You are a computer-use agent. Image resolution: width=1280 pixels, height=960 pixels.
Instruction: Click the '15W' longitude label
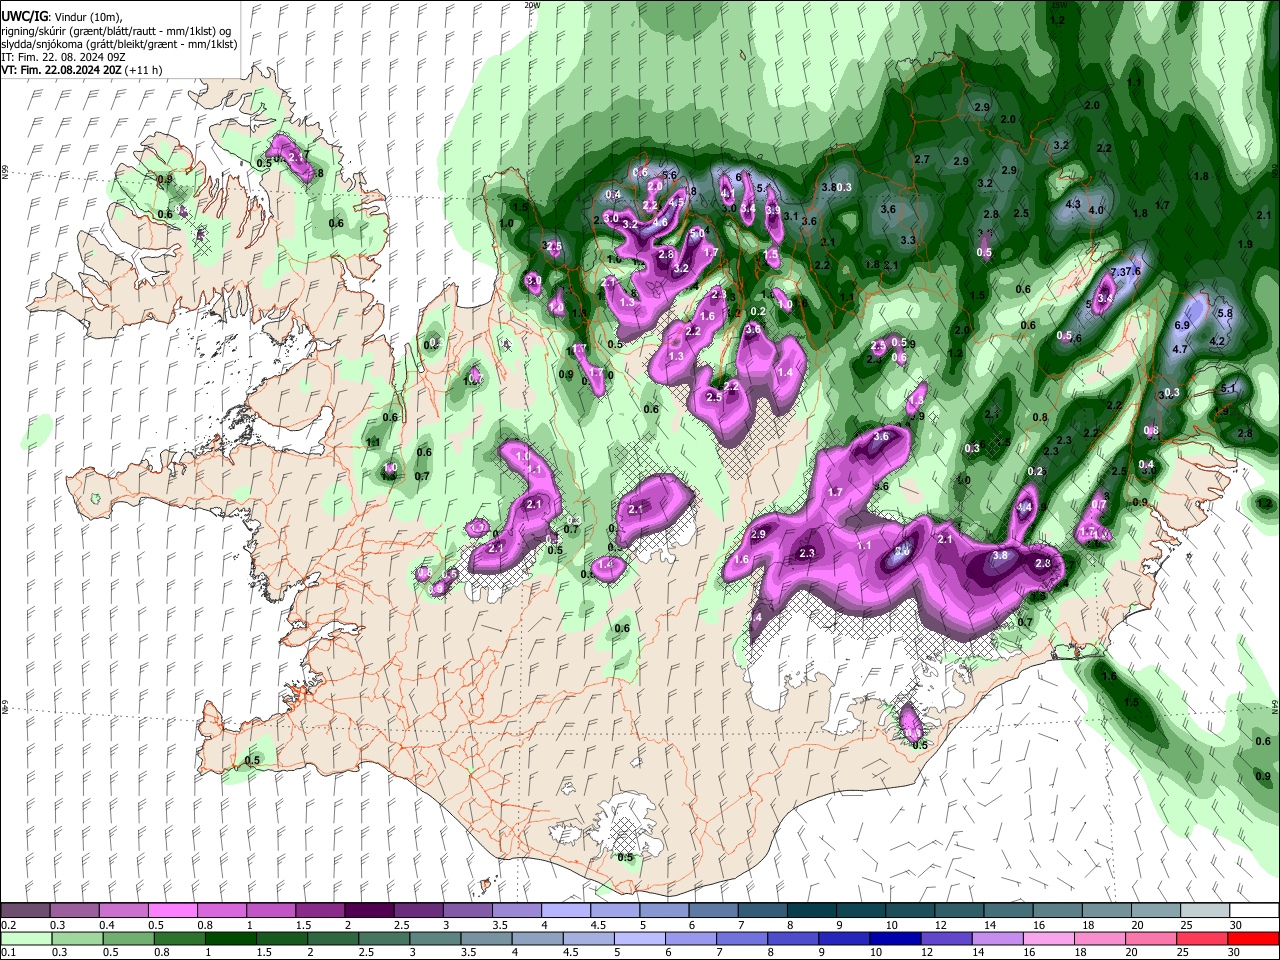tap(1059, 5)
